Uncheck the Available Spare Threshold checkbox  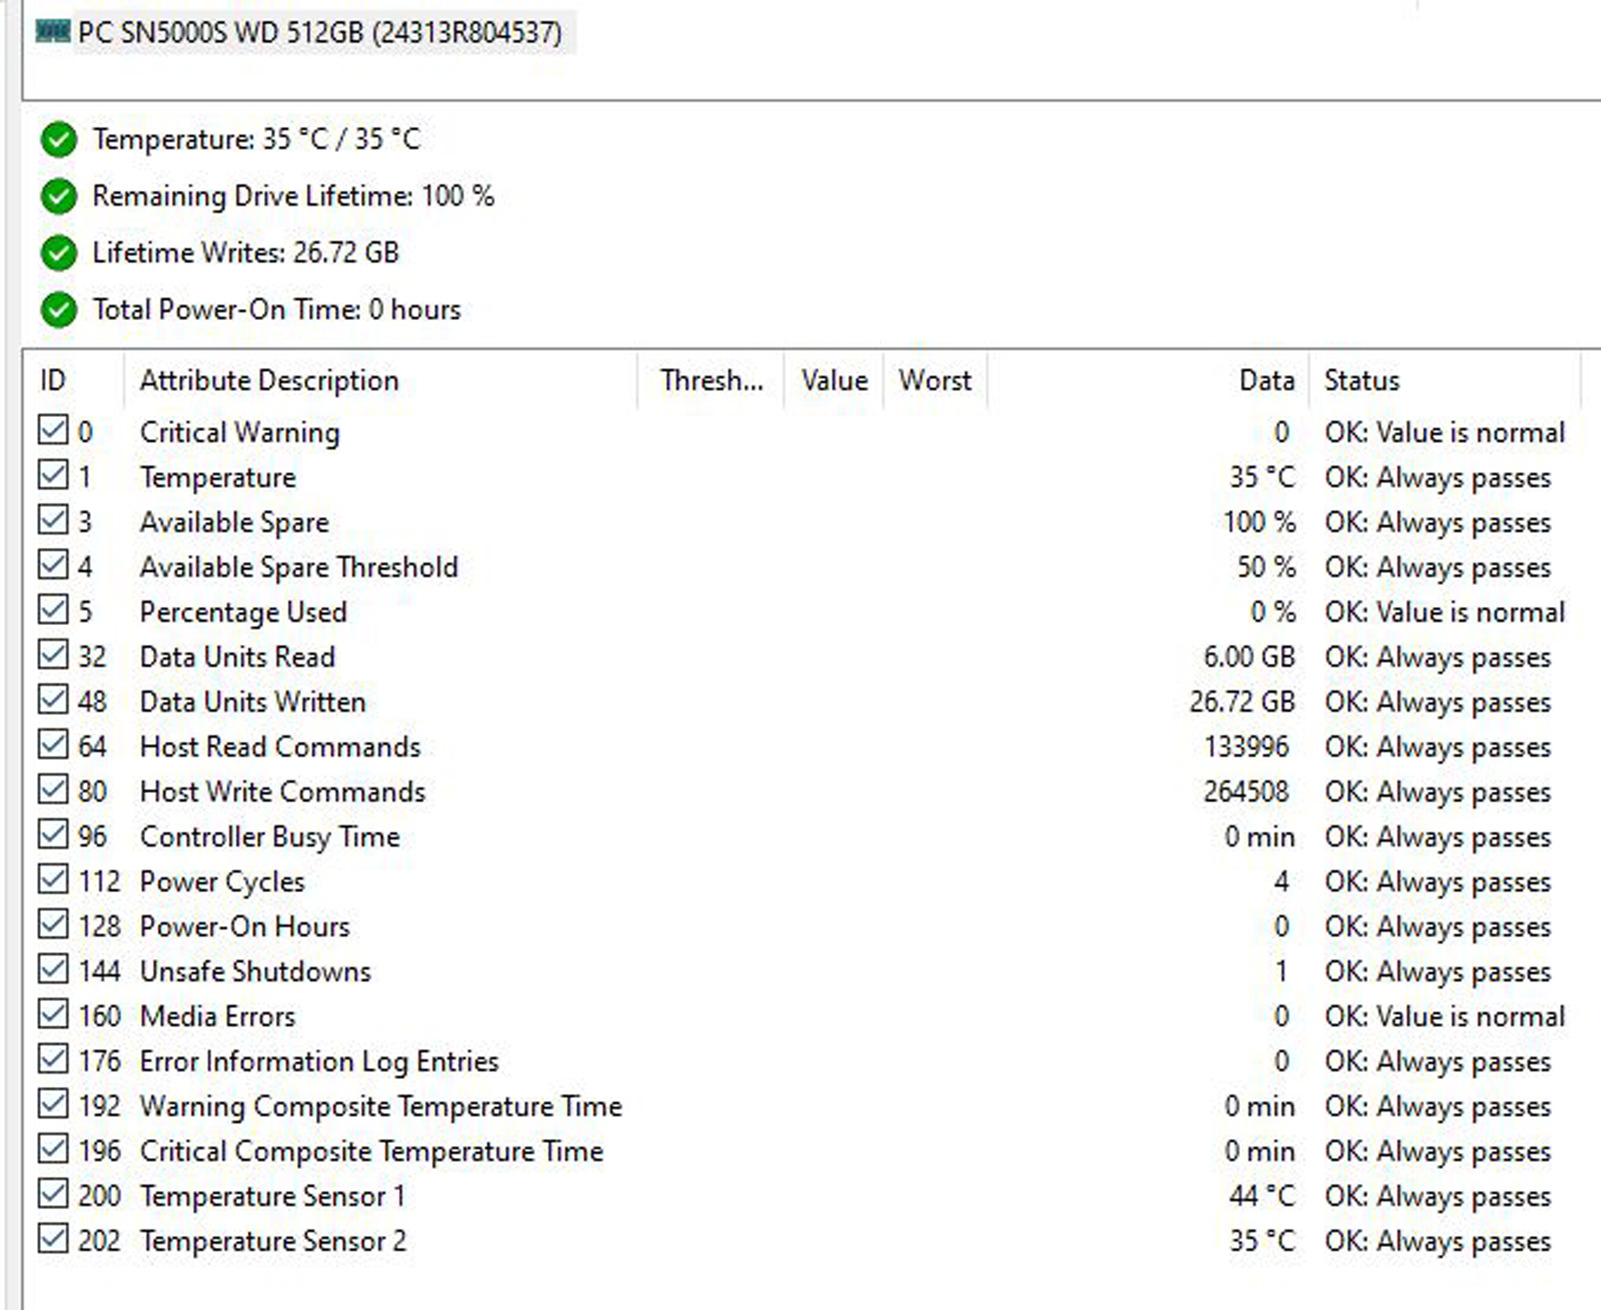tap(53, 566)
